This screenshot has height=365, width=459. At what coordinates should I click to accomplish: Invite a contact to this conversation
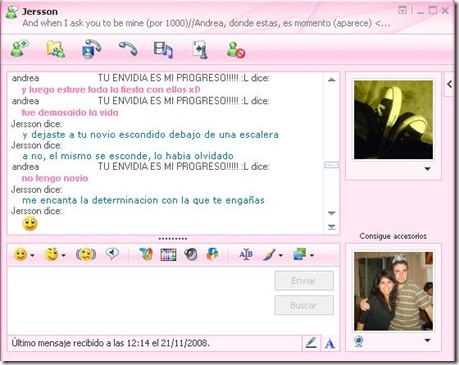coord(19,49)
